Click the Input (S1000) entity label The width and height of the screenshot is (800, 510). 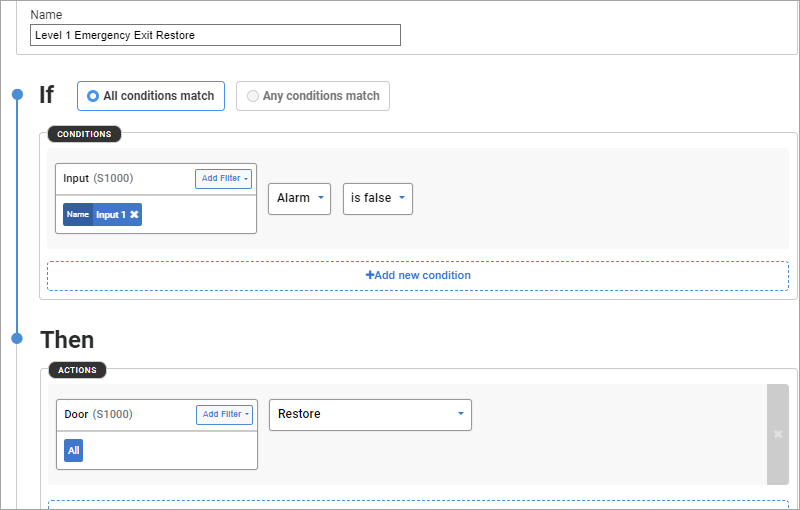click(98, 178)
